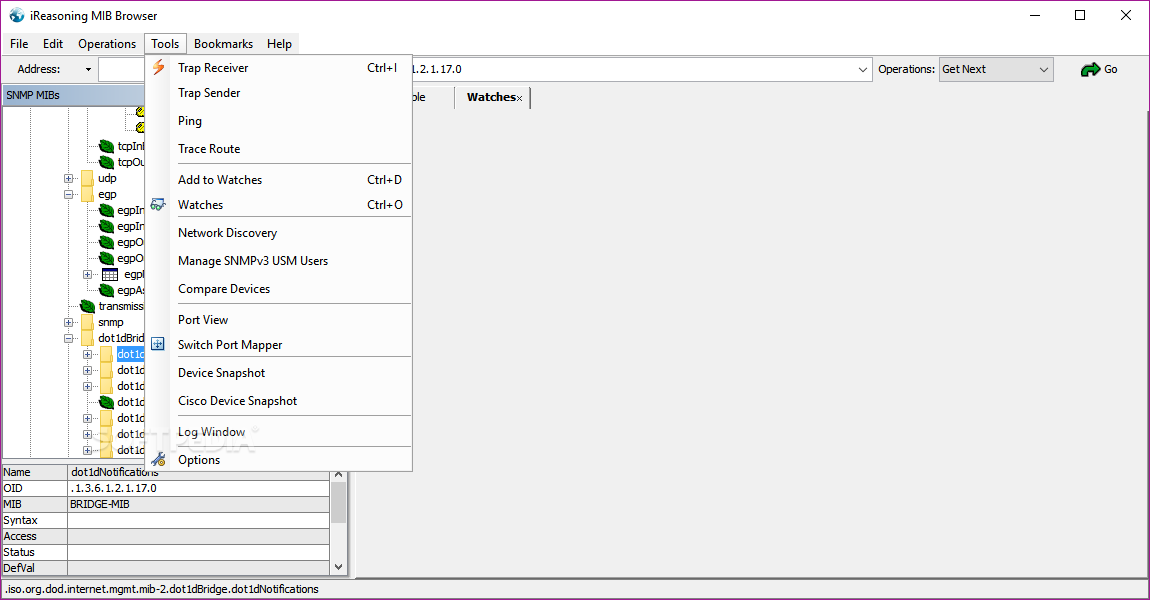This screenshot has height=600, width=1150.
Task: Switch to the Watches tab
Action: [490, 98]
